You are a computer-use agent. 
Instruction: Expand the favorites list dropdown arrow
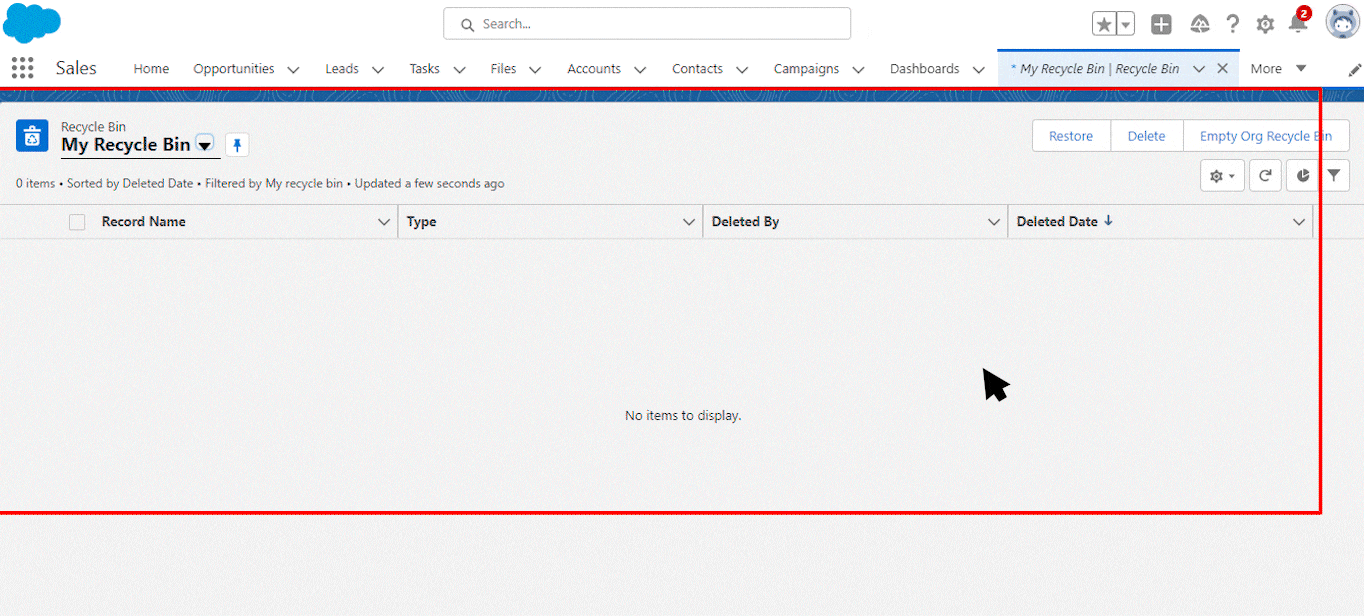point(1126,24)
